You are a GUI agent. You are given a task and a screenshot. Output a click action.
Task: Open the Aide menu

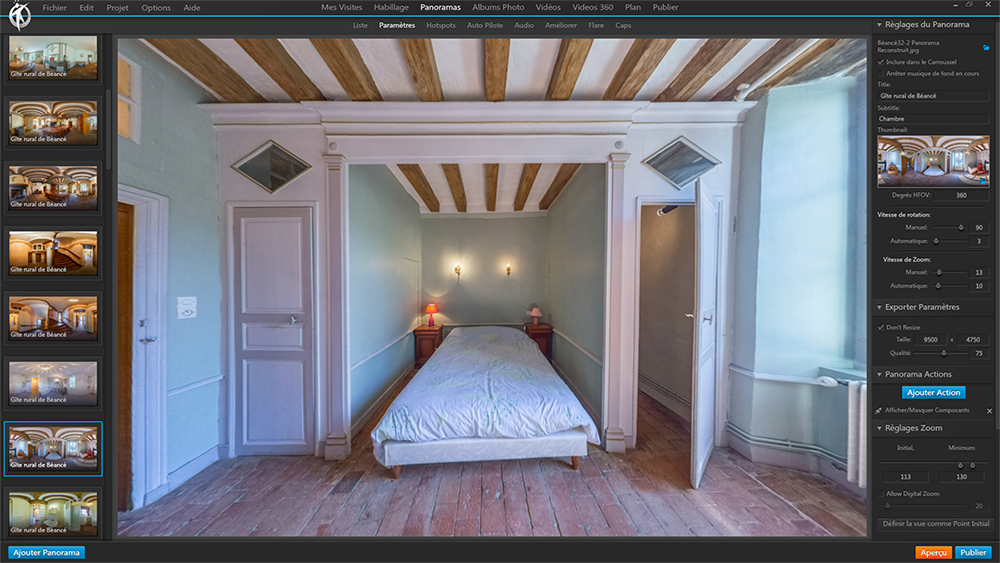pos(192,8)
